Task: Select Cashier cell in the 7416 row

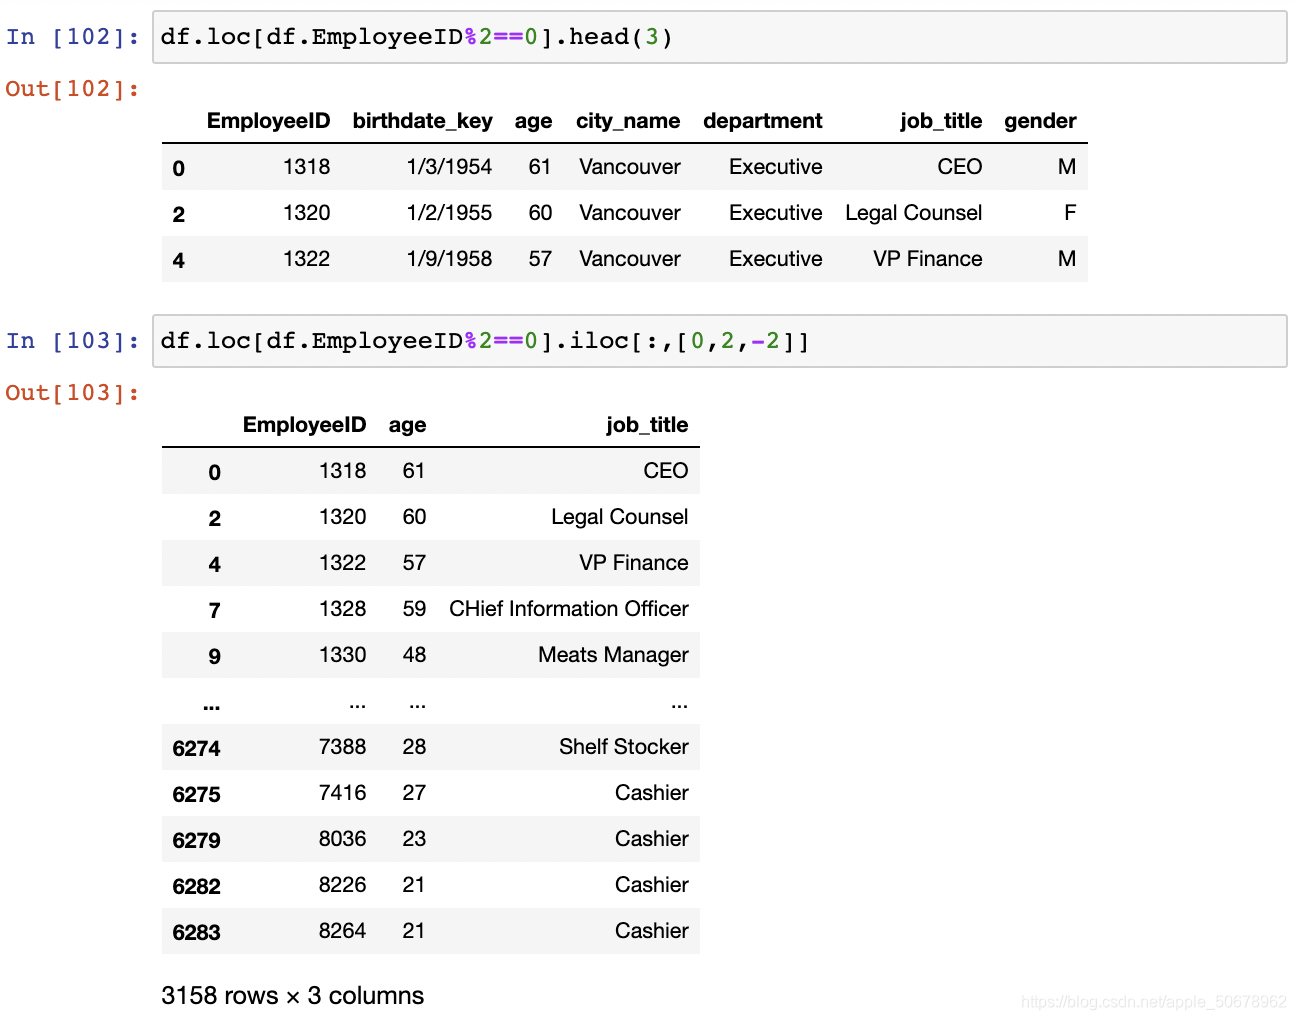Action: (x=652, y=793)
